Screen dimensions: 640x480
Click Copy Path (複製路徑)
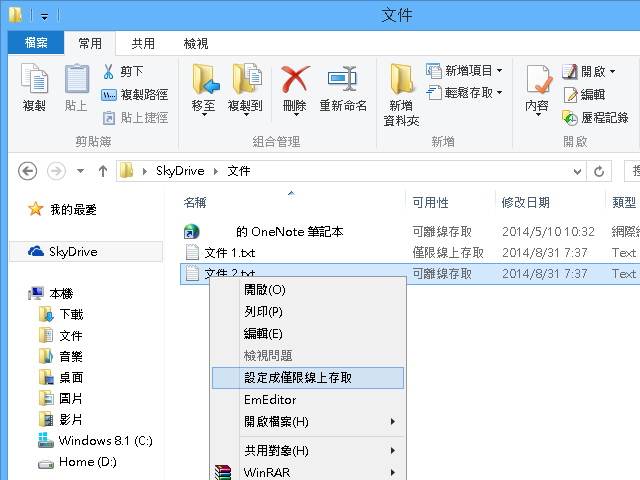point(135,95)
